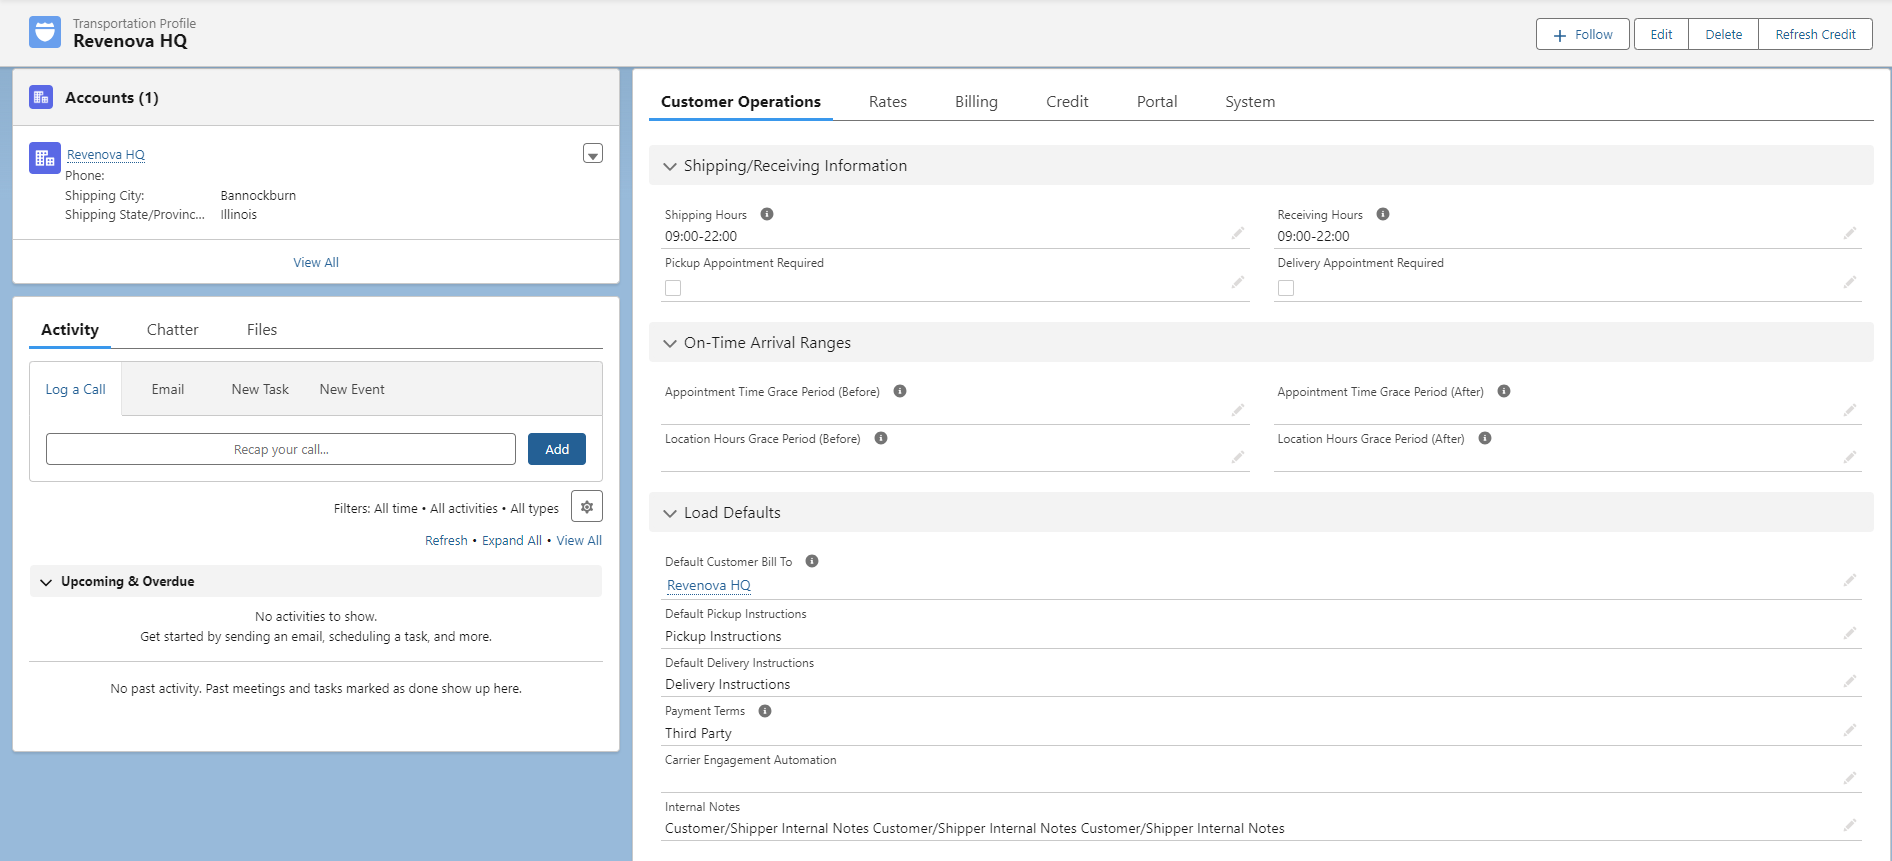Collapse Shipping/Receiving Information section
This screenshot has height=861, width=1892.
670,166
